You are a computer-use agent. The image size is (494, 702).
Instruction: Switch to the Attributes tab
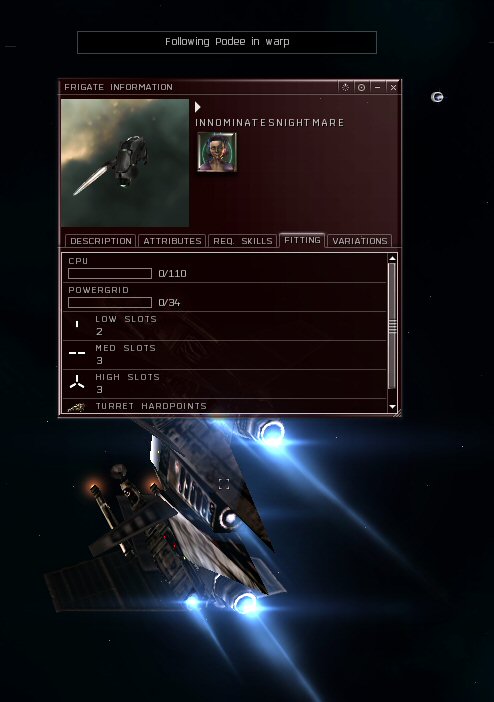[172, 241]
